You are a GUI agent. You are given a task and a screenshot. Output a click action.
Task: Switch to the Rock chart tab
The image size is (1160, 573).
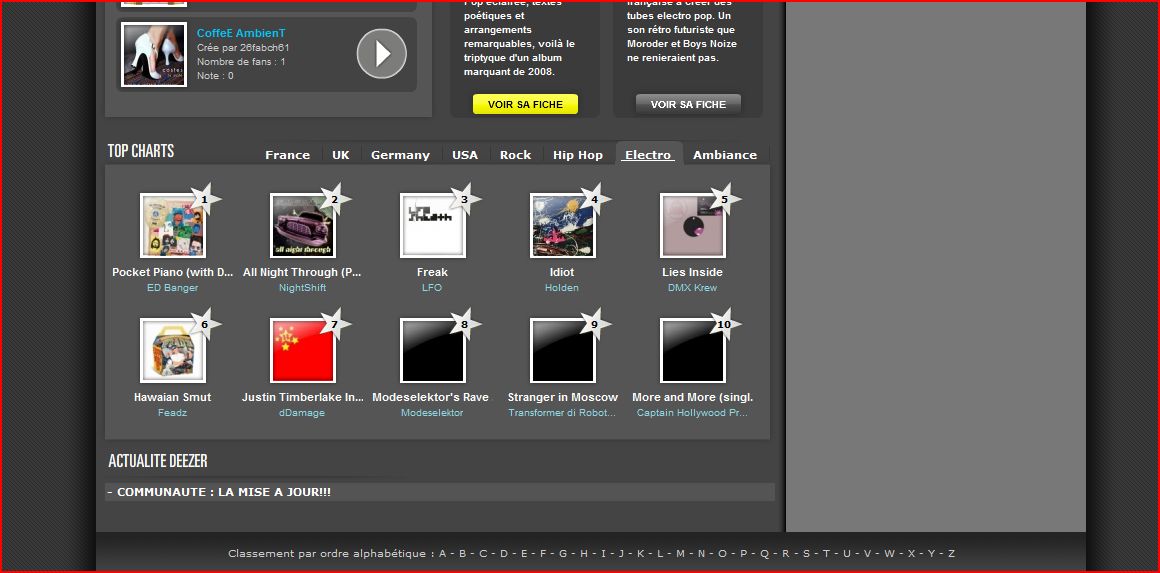point(516,155)
